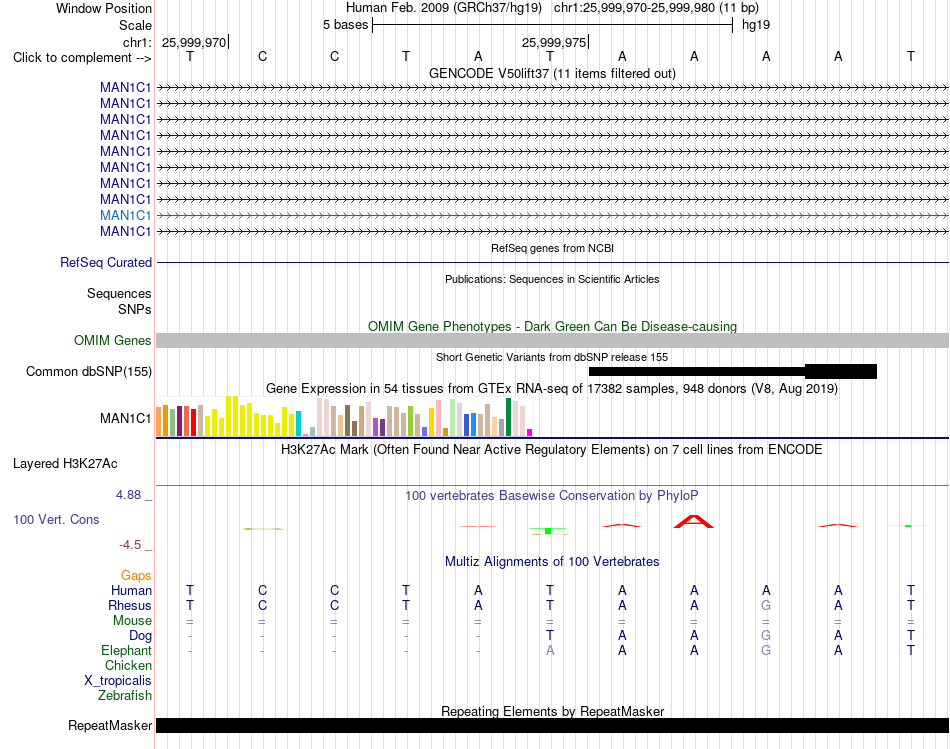Select the 25,999,970 position marker
This screenshot has width=950, height=749.
coord(194,42)
